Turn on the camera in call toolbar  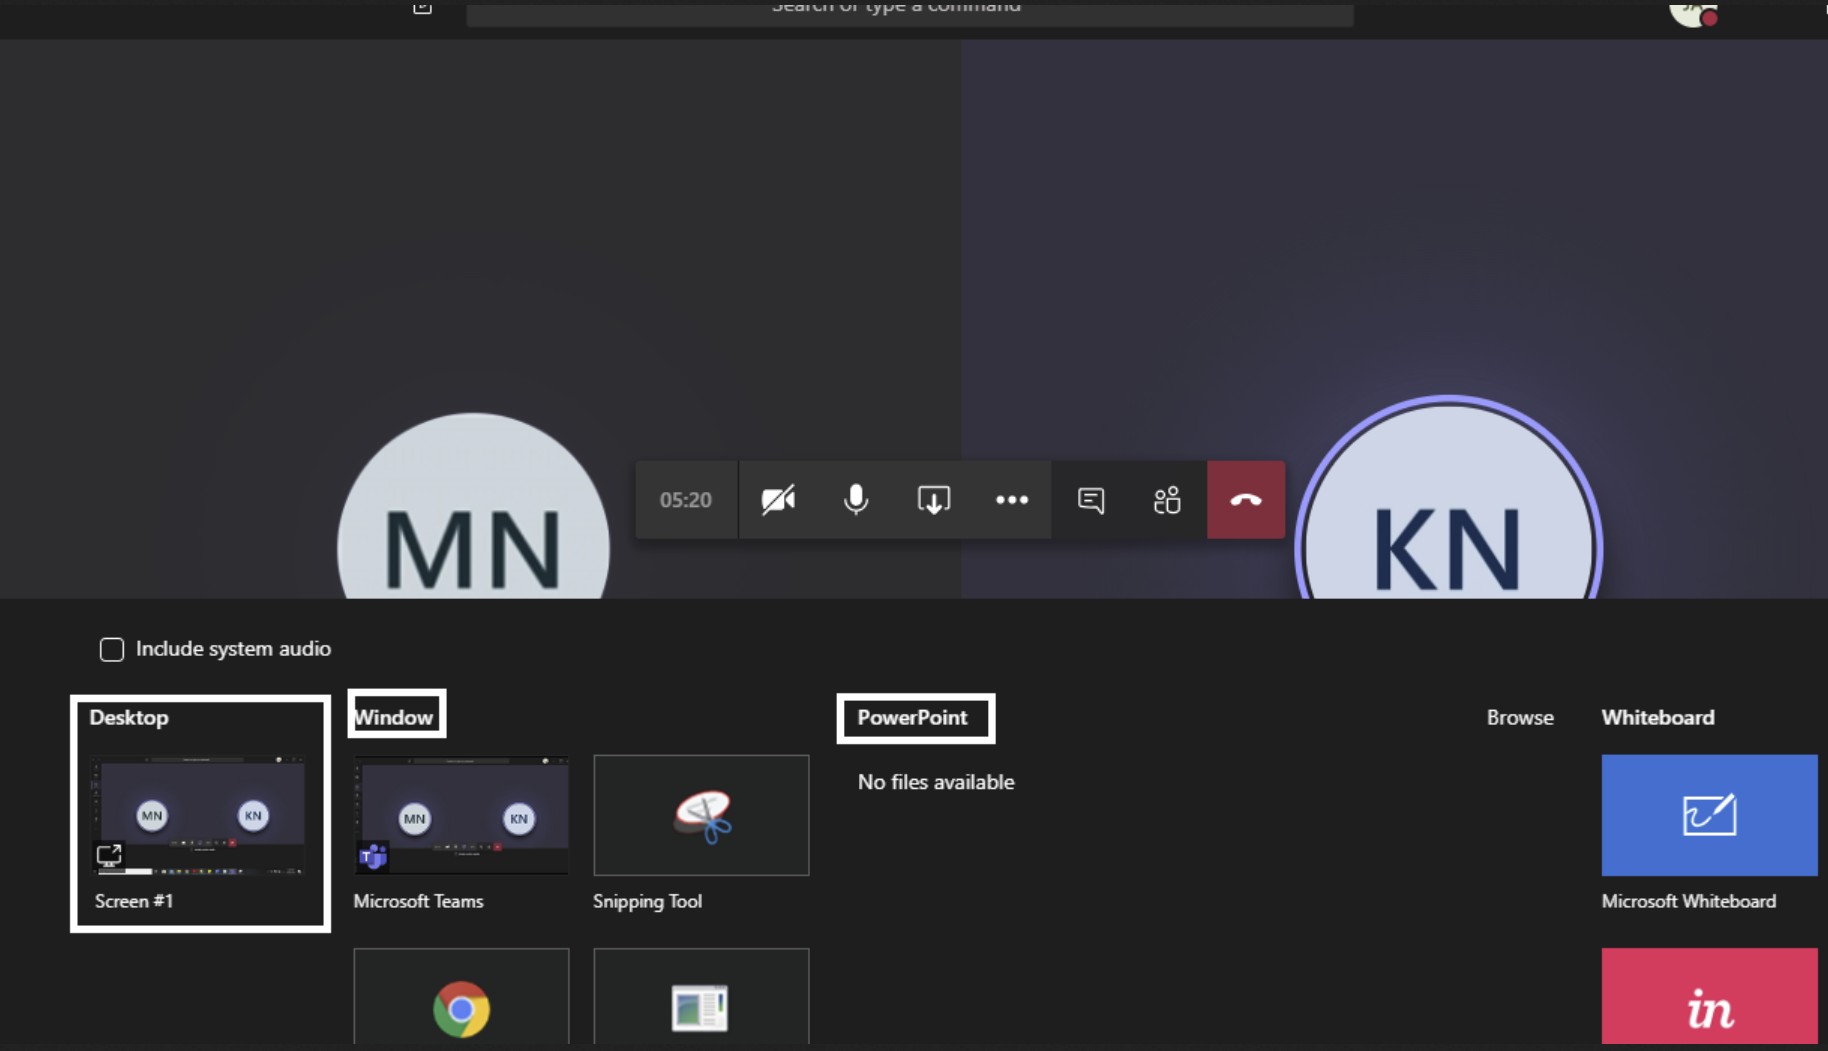click(777, 500)
